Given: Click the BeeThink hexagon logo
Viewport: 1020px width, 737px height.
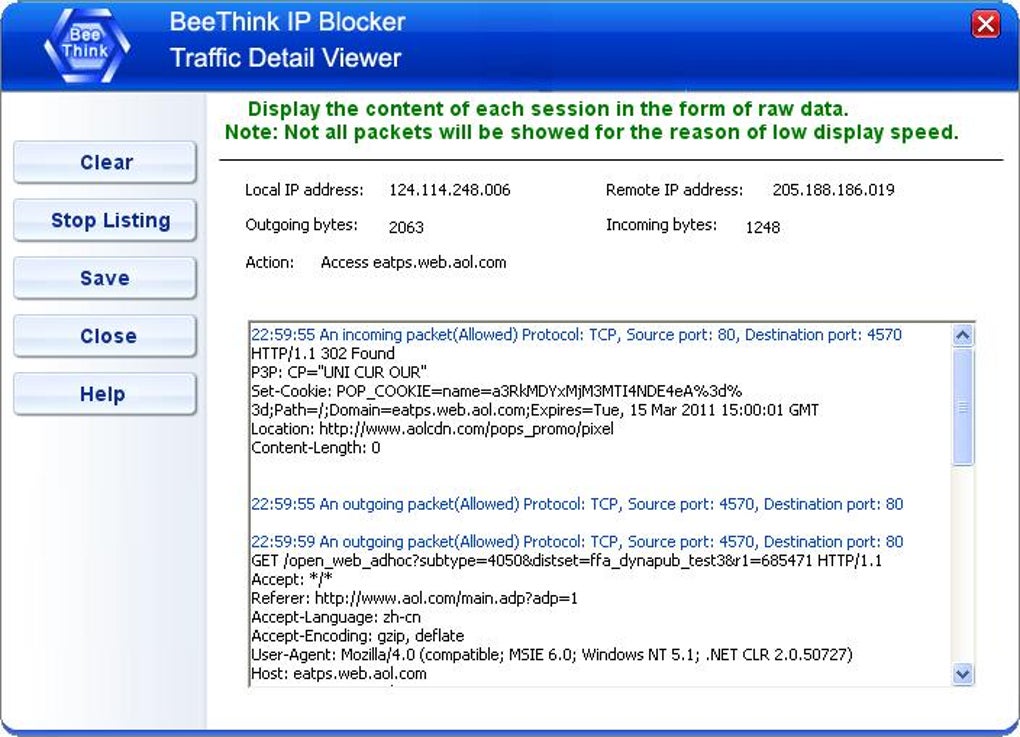Looking at the screenshot, I should [x=87, y=45].
